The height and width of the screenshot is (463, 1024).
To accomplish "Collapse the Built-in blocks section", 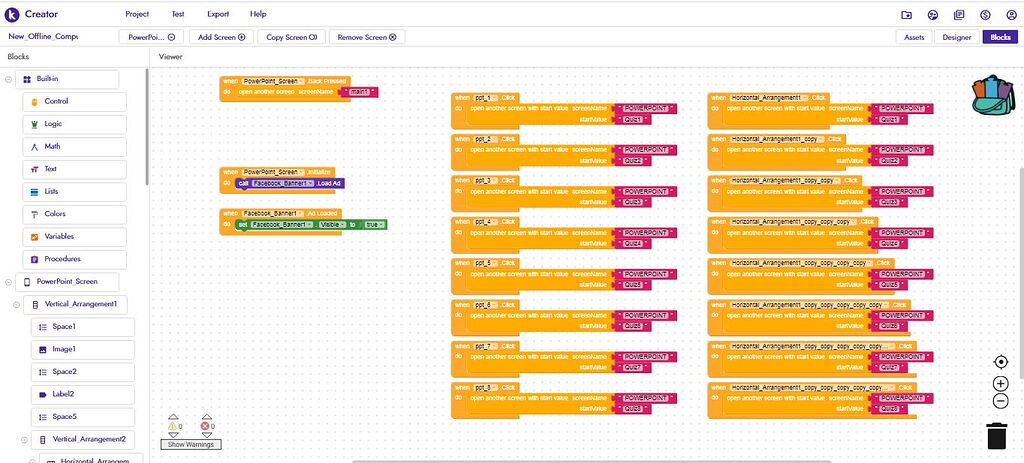I will (x=8, y=80).
